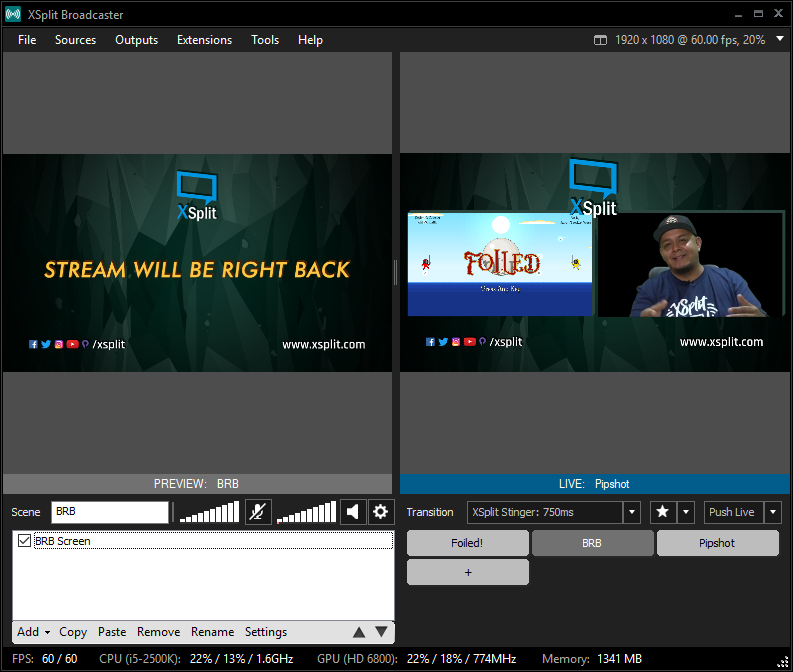Click the GPU usage status readout
793x672 pixels.
tap(417, 659)
